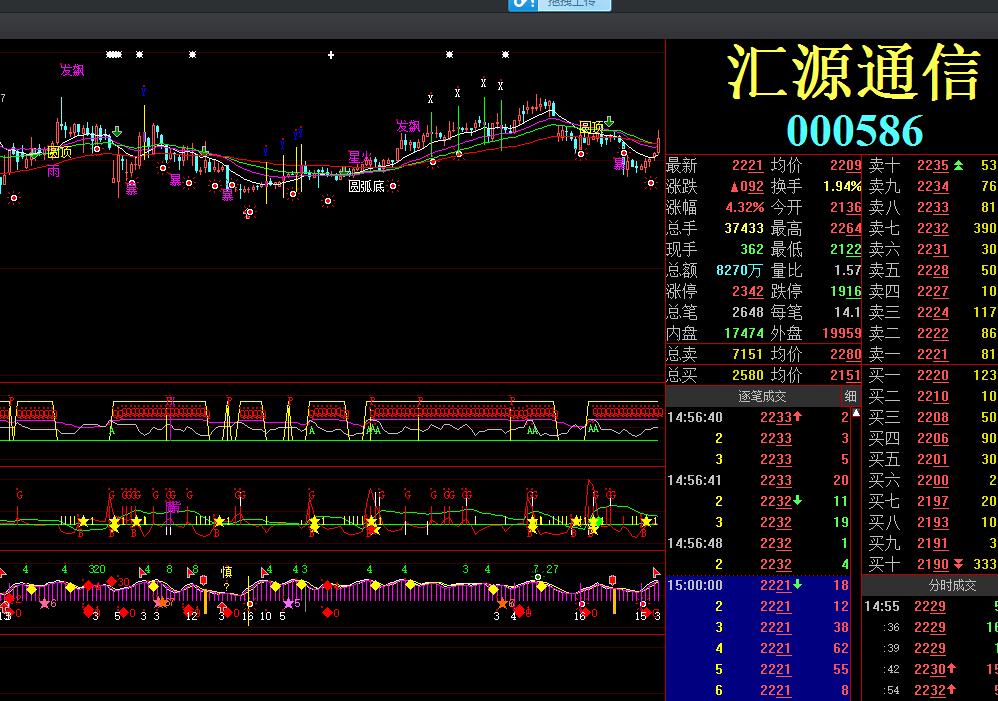Click the 买十 bid price 2190

click(x=932, y=564)
